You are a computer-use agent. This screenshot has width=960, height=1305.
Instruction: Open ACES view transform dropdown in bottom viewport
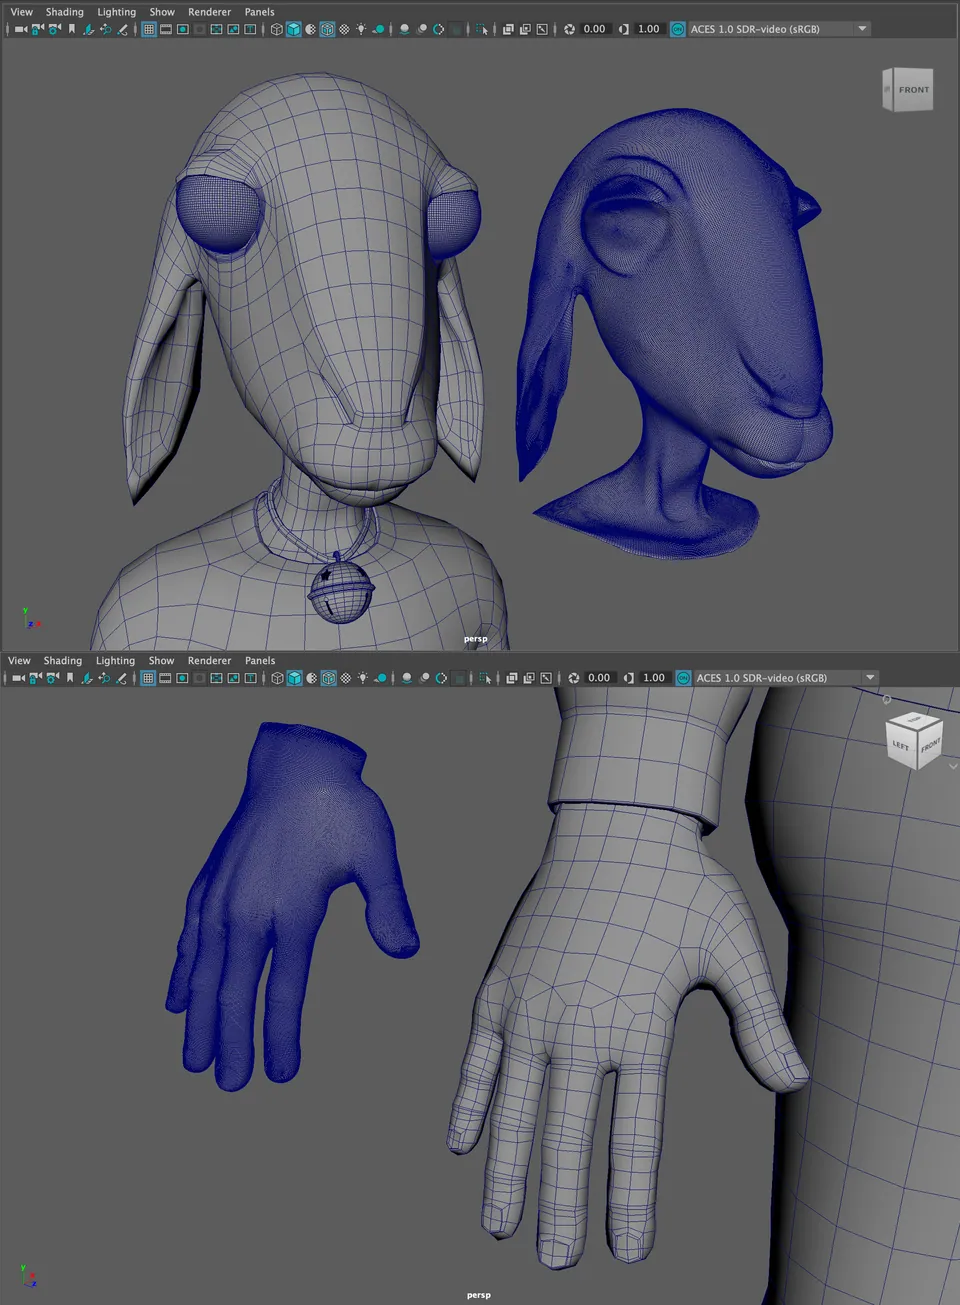(785, 678)
